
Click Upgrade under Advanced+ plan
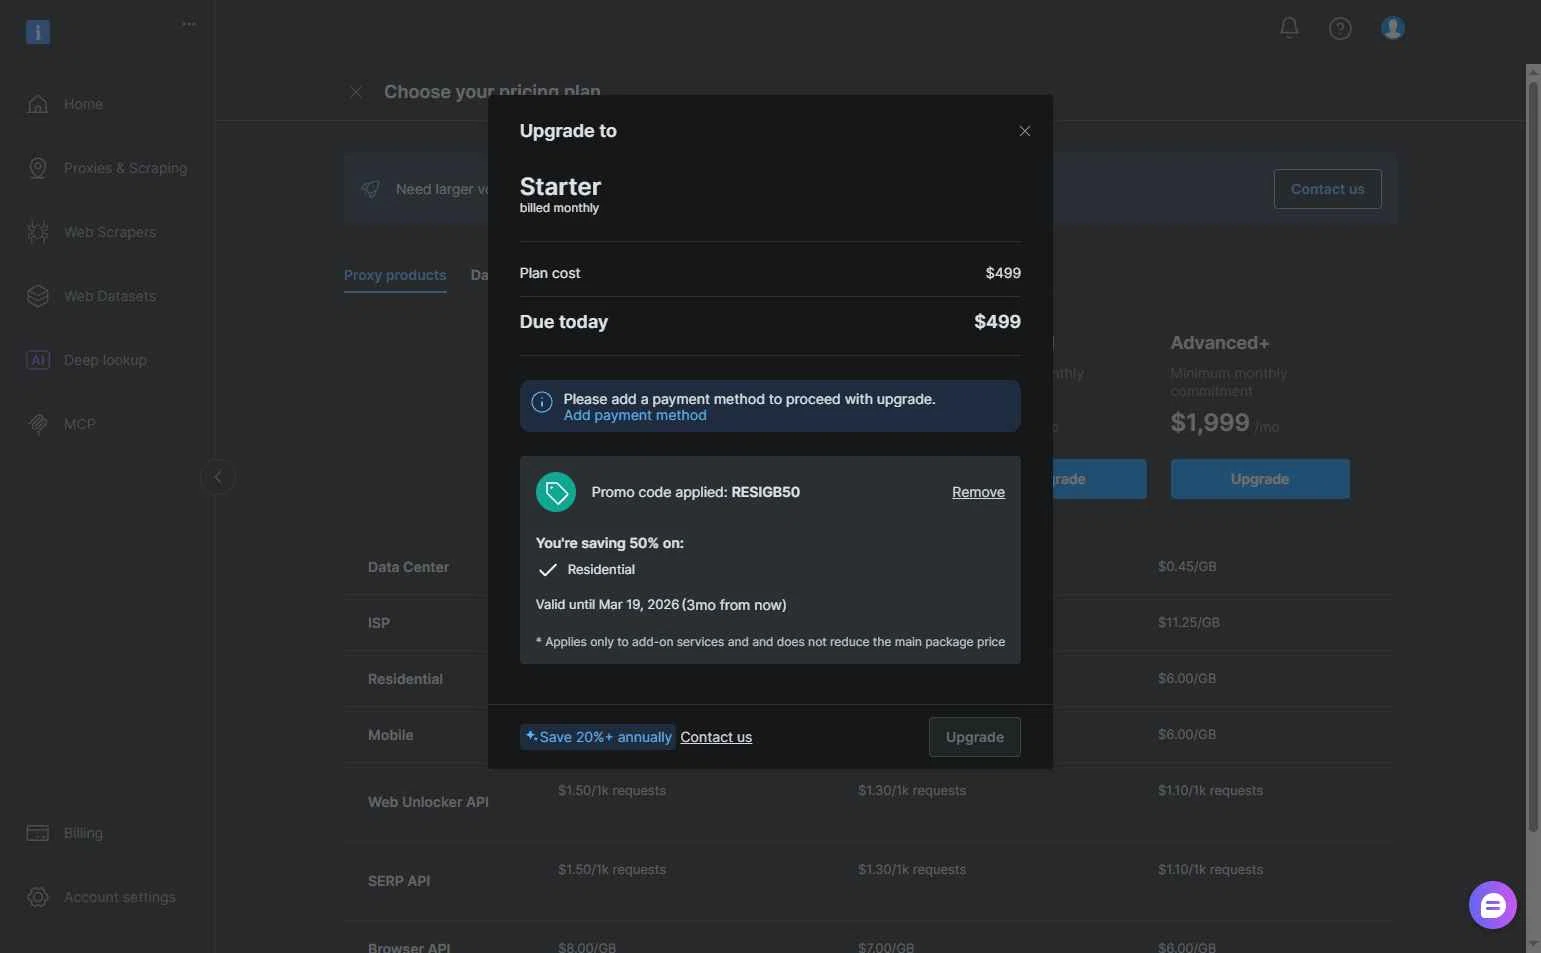pos(1260,479)
